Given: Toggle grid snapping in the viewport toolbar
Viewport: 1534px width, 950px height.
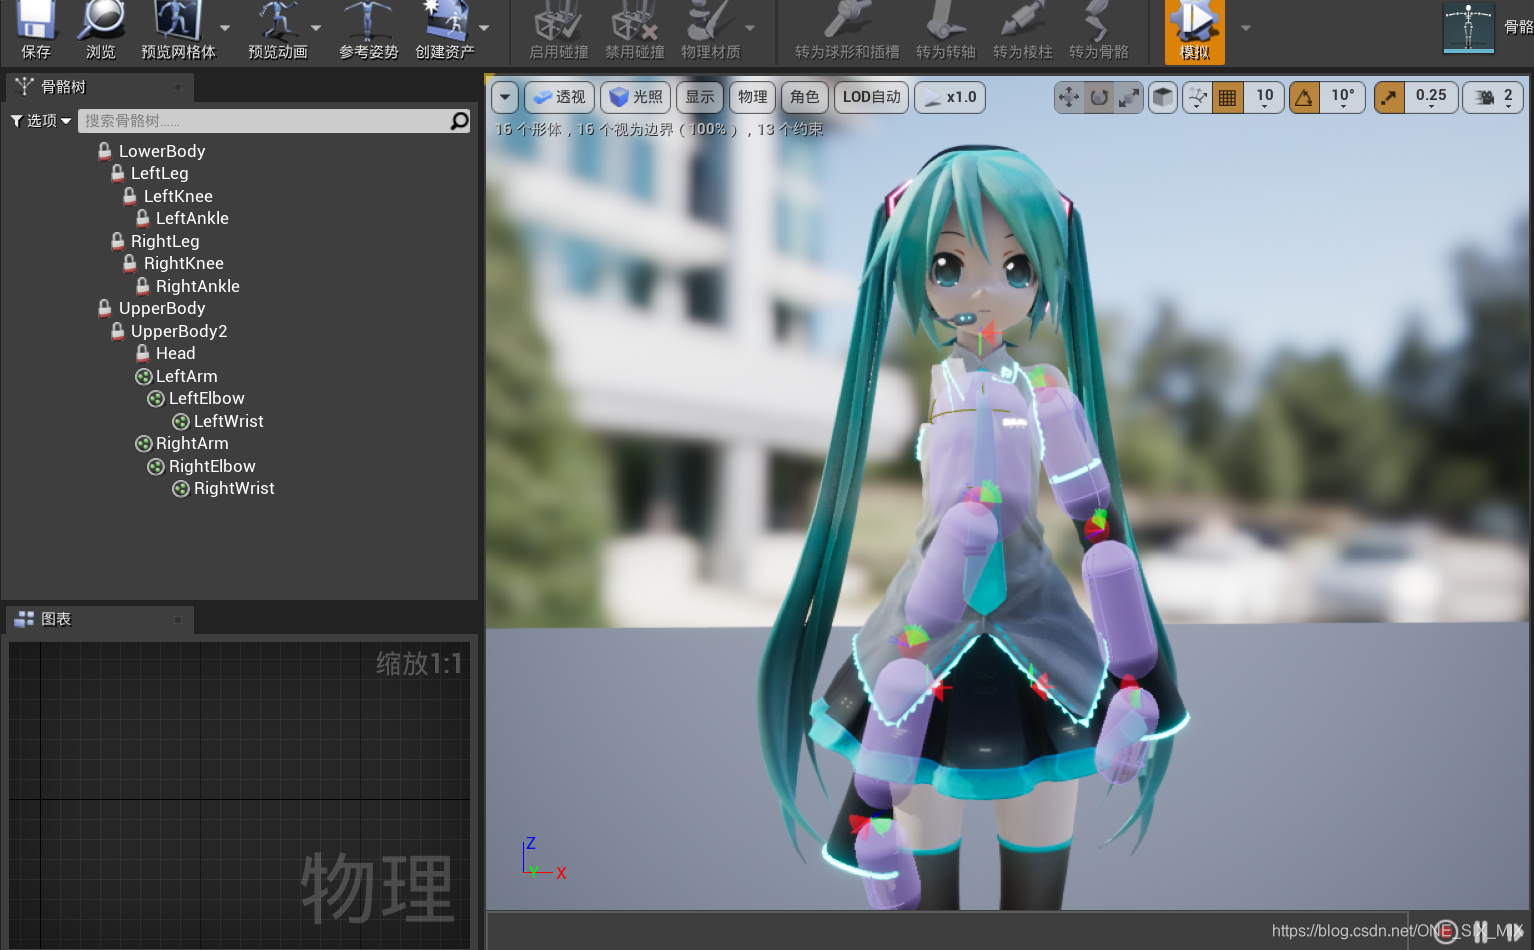Looking at the screenshot, I should coord(1227,97).
